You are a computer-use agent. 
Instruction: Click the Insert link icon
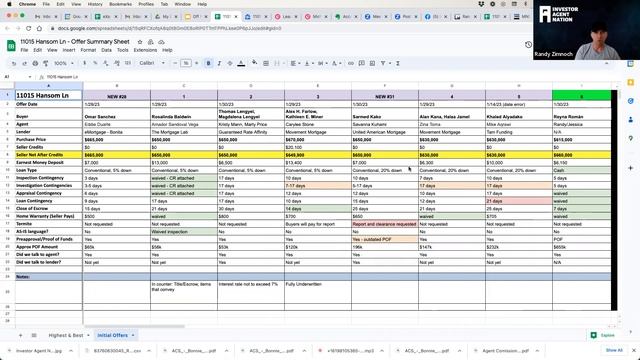[x=351, y=63]
